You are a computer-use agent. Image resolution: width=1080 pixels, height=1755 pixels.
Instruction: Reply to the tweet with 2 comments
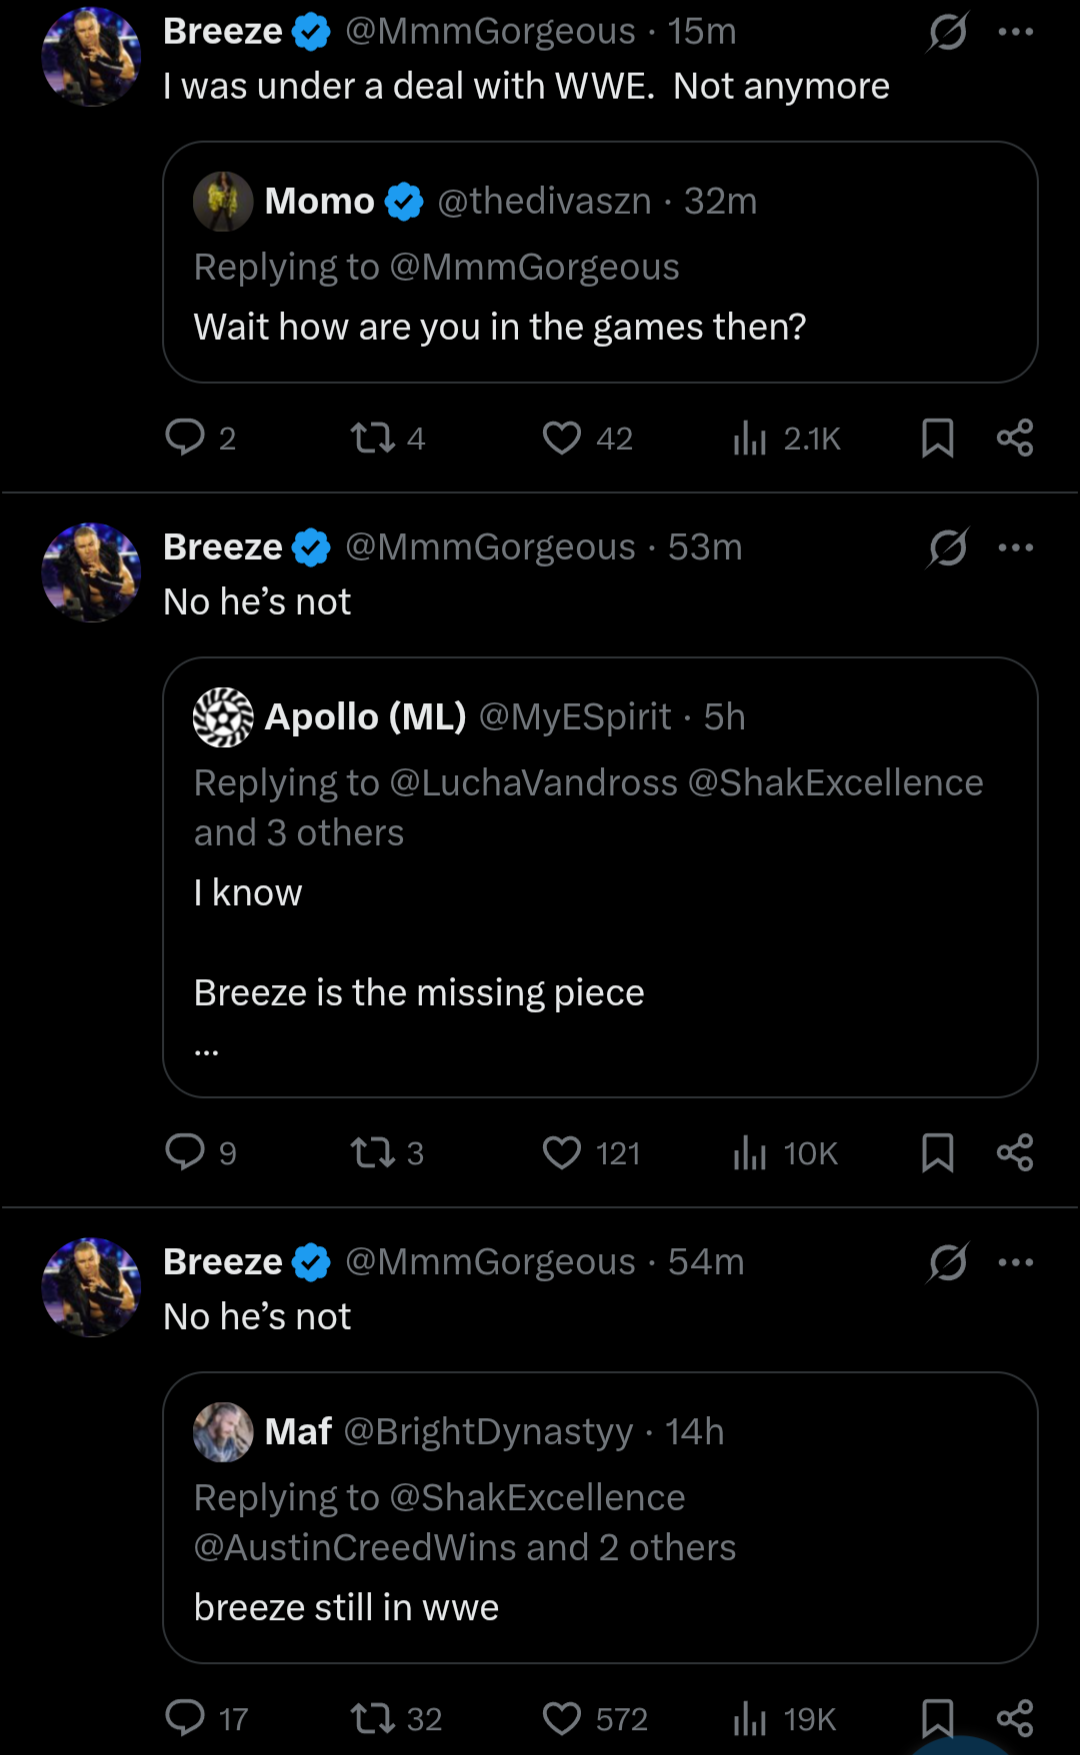pyautogui.click(x=185, y=438)
